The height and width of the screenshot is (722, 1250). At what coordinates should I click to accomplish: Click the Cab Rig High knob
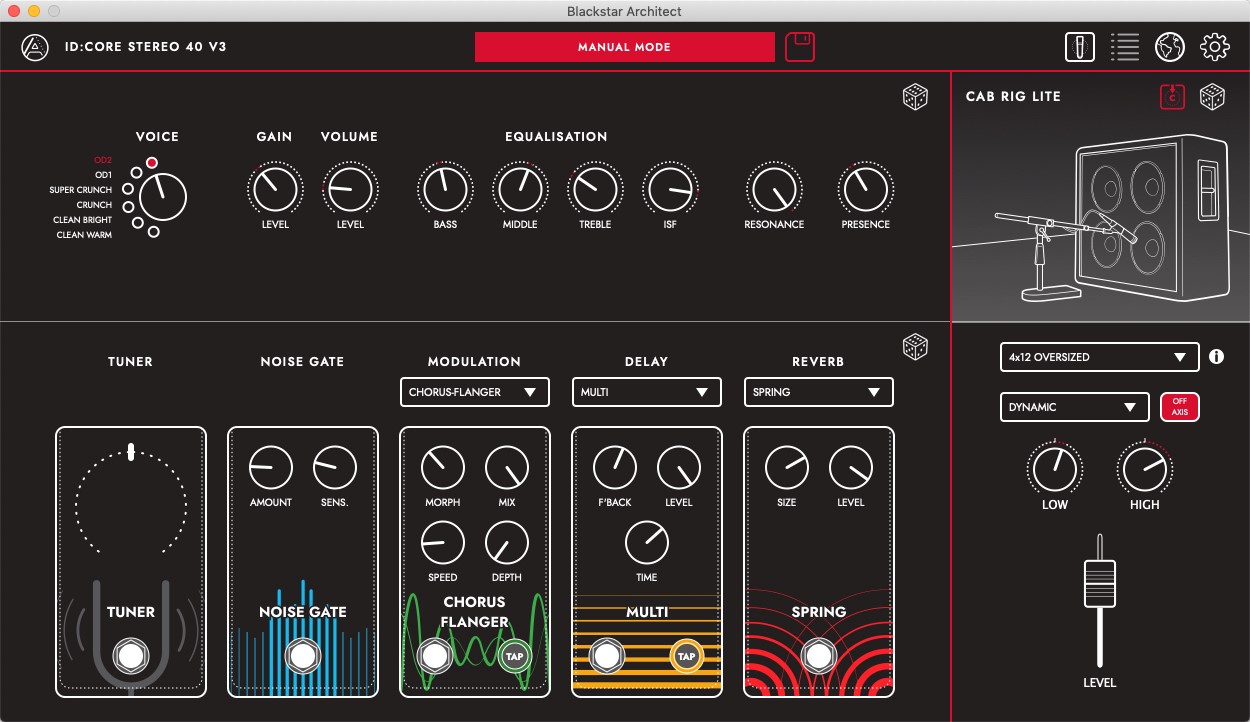tap(1145, 469)
